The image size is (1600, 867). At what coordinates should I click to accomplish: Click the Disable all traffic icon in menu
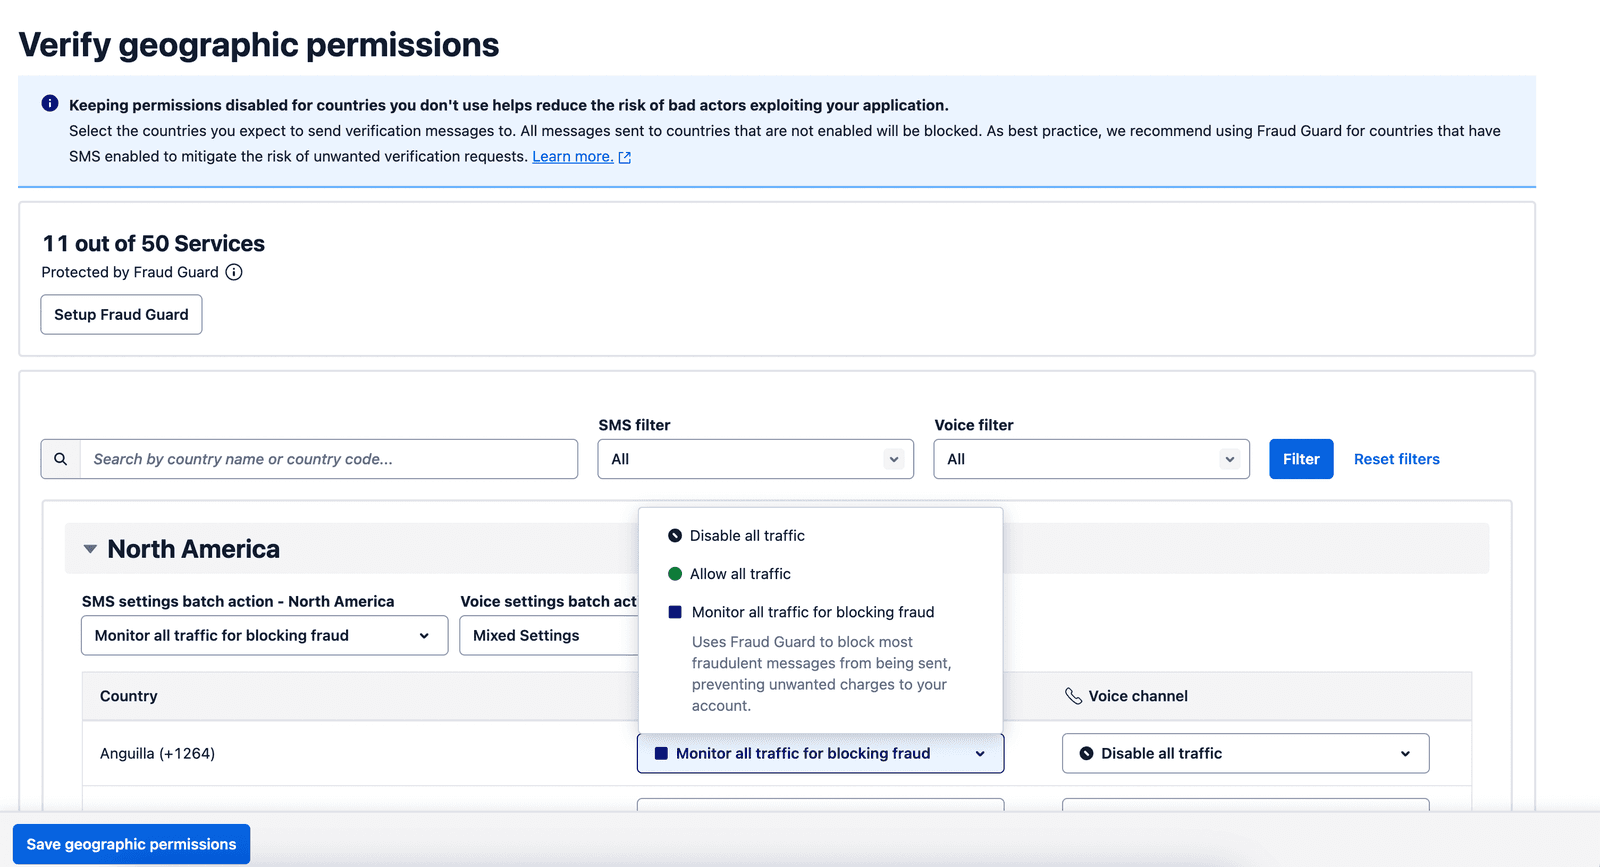click(x=675, y=536)
